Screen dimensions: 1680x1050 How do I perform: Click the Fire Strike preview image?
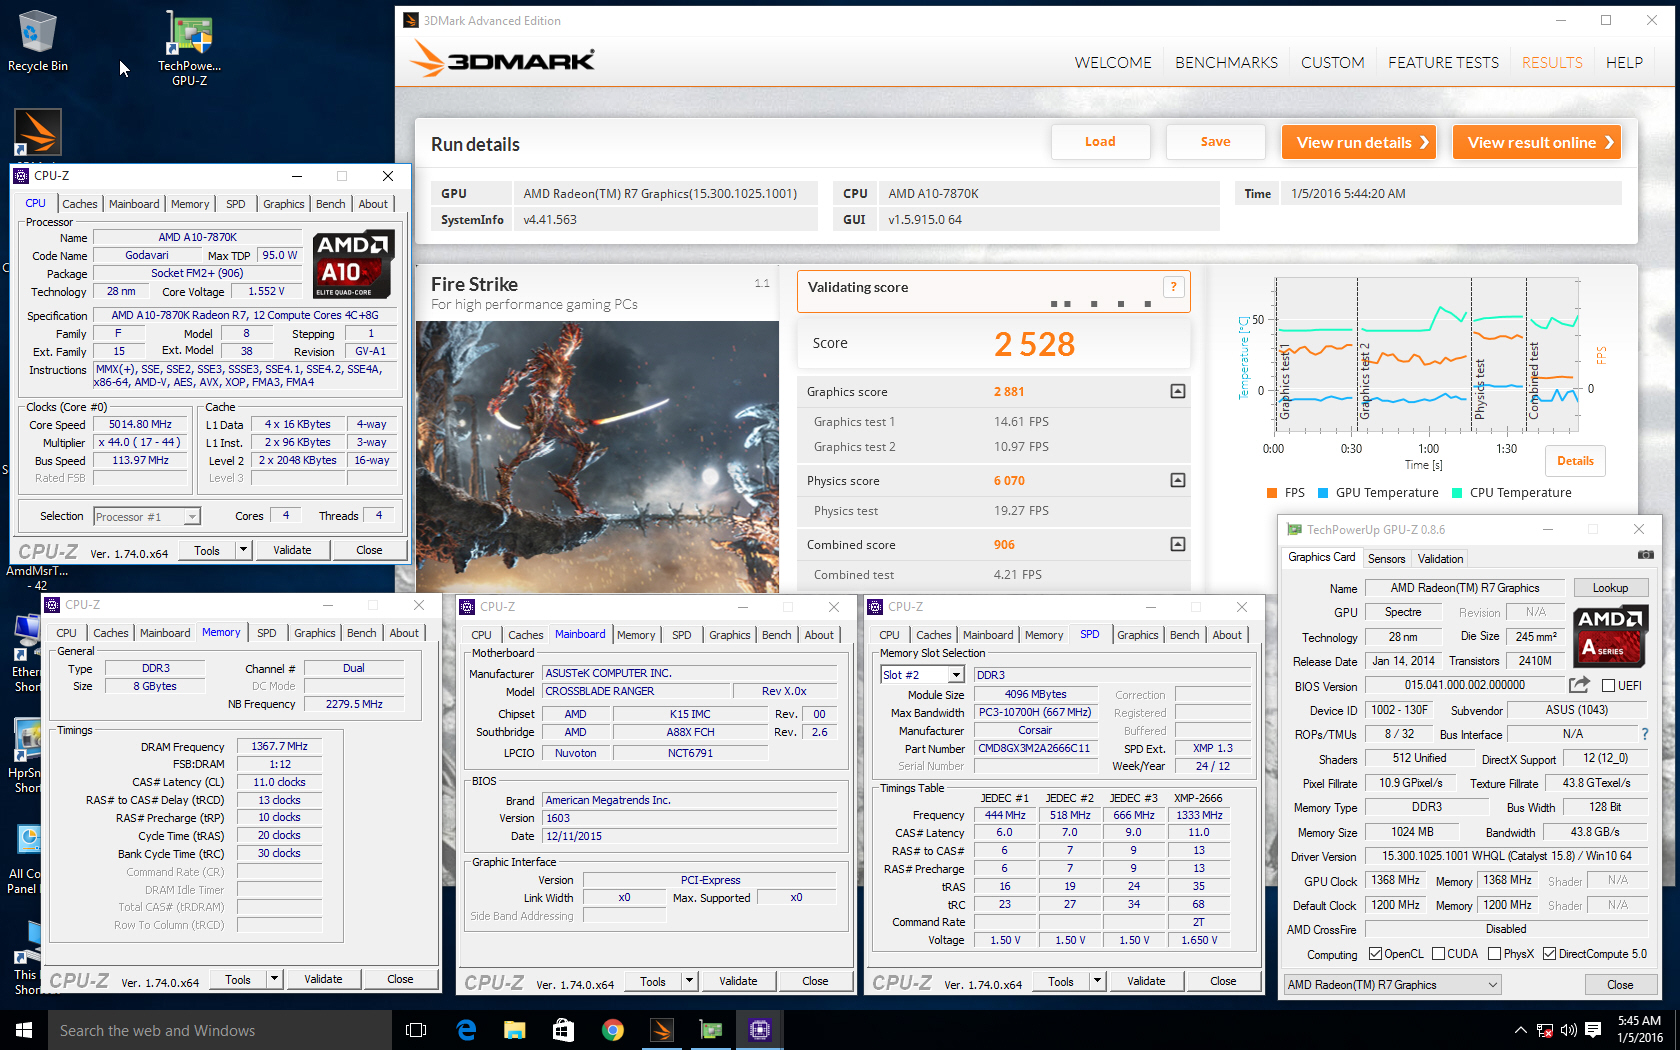pos(598,456)
